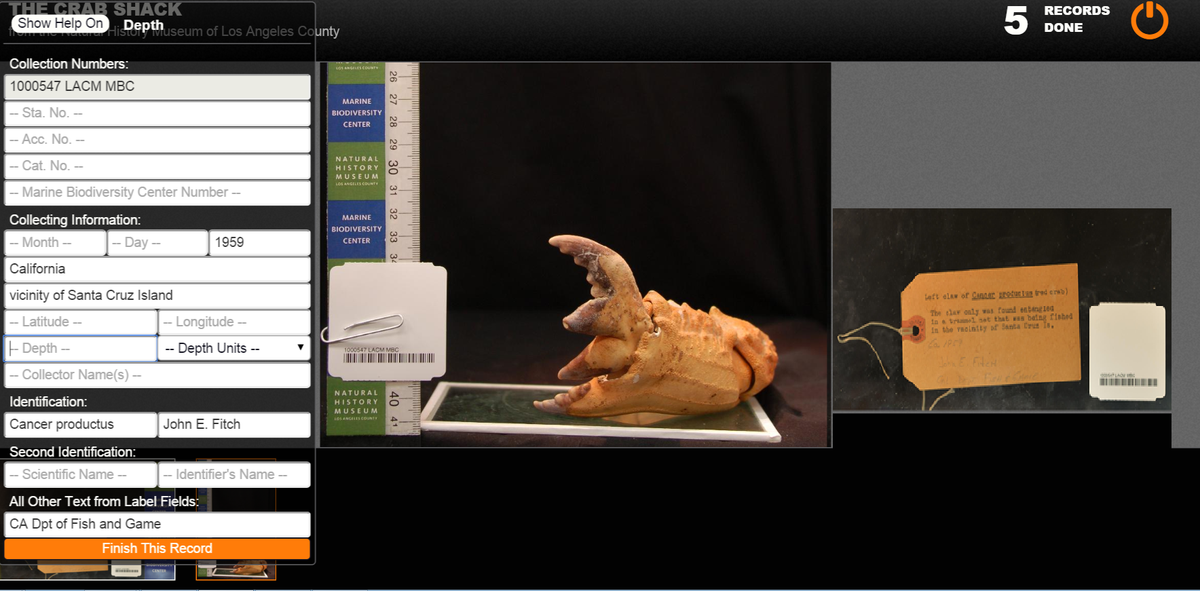Open the Depth Units dropdown

pos(235,348)
